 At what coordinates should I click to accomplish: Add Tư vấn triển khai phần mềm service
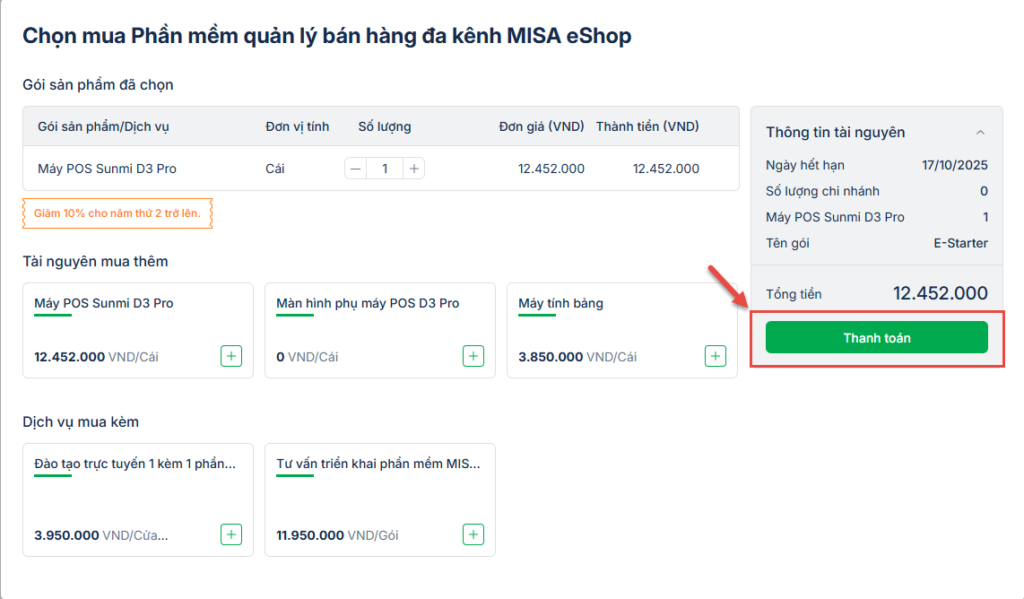pos(473,535)
